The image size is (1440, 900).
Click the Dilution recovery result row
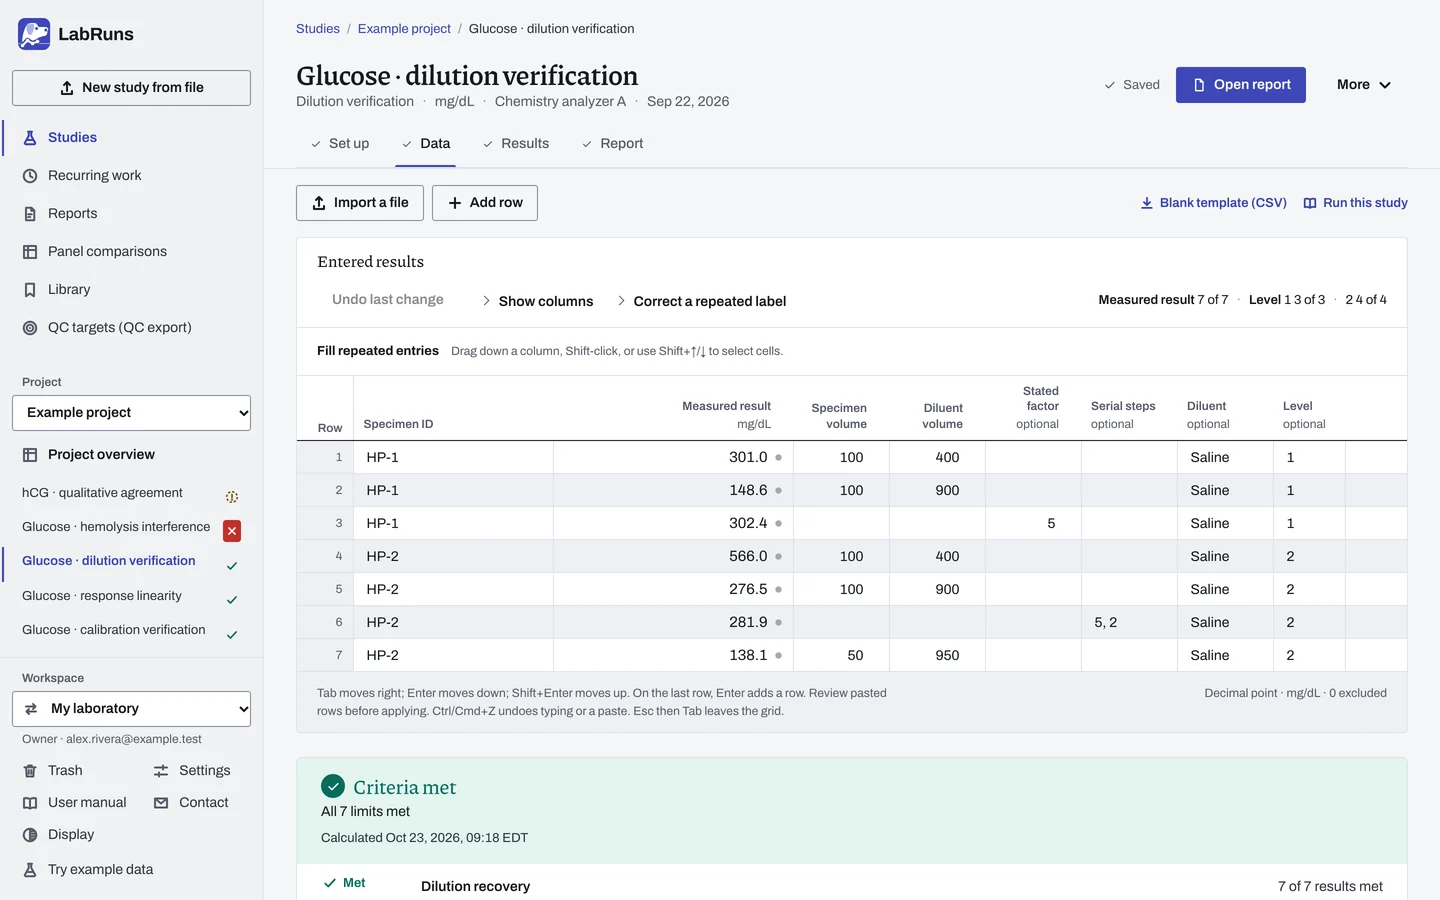coord(852,886)
